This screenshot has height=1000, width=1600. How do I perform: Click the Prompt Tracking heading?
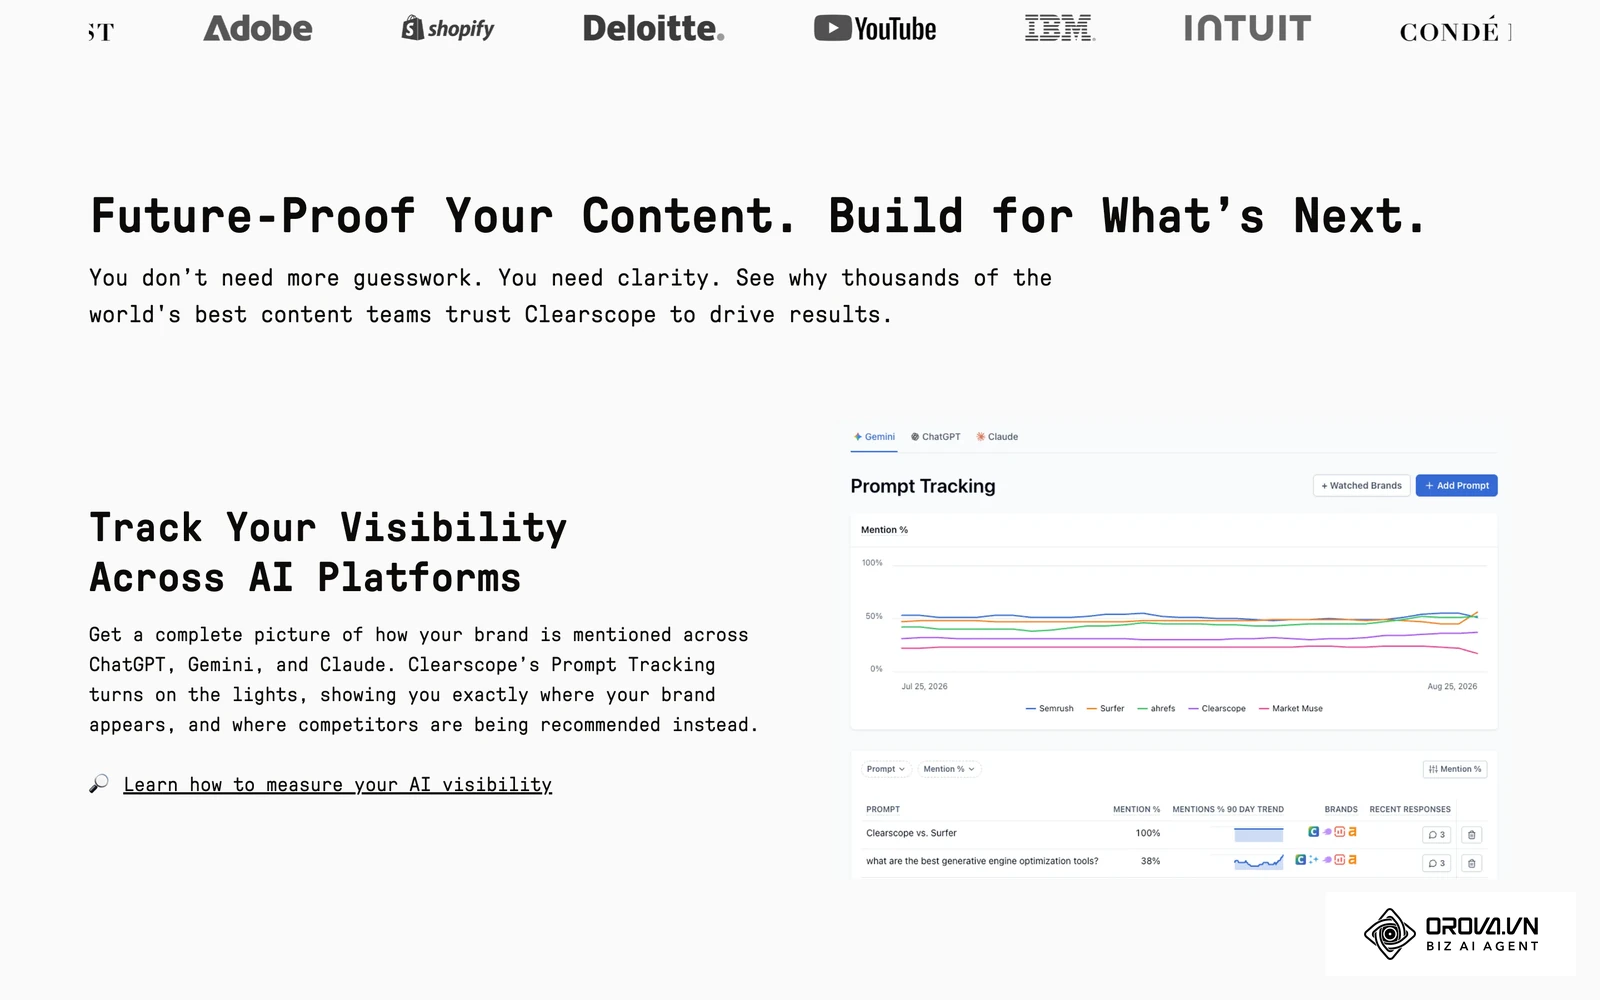pos(923,486)
